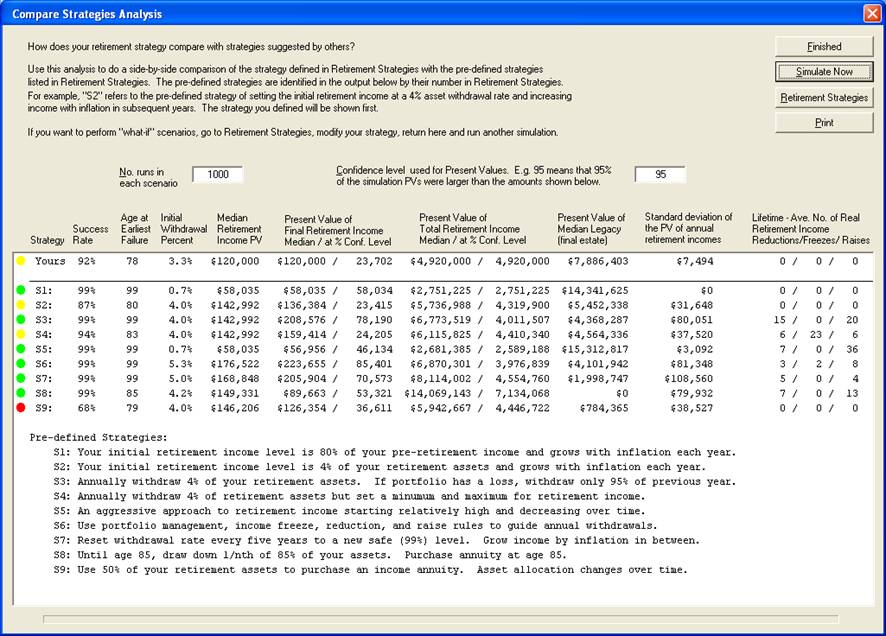
Task: Click the Success Rate column header
Action: pyautogui.click(x=90, y=235)
